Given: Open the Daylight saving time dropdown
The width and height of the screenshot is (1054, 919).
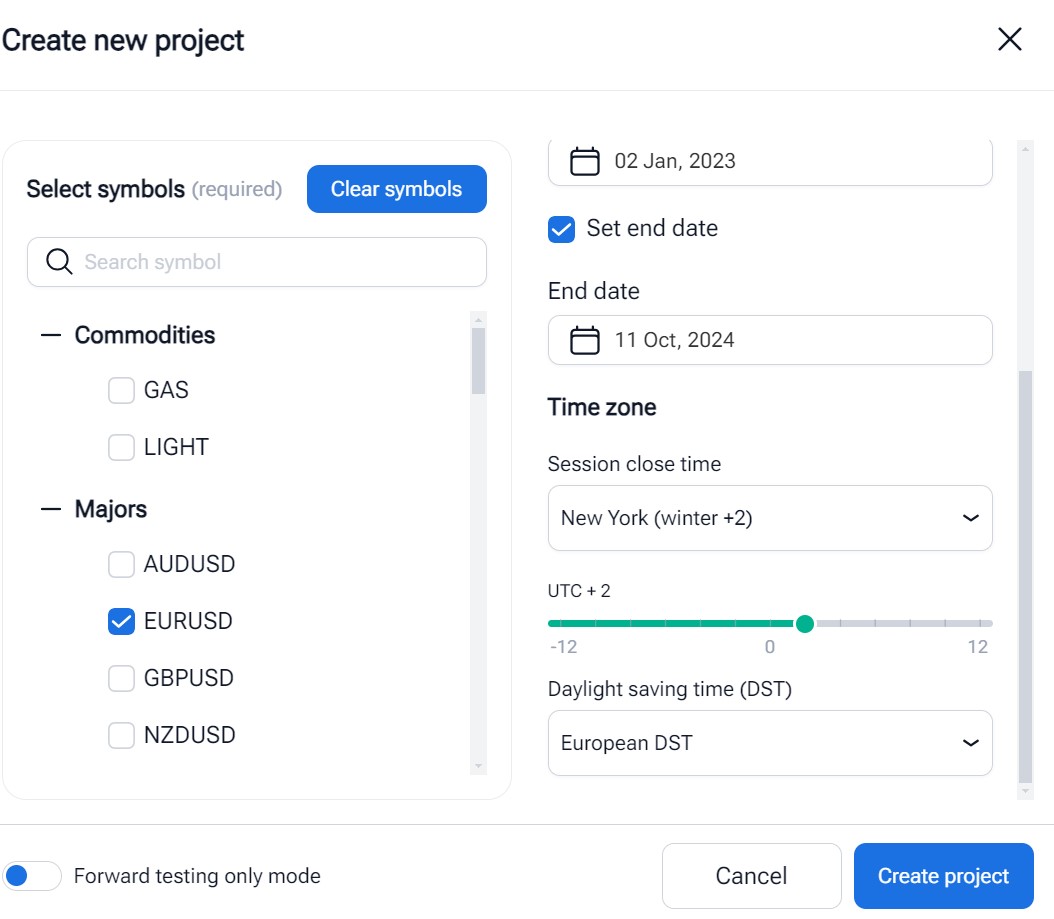Looking at the screenshot, I should pyautogui.click(x=770, y=743).
